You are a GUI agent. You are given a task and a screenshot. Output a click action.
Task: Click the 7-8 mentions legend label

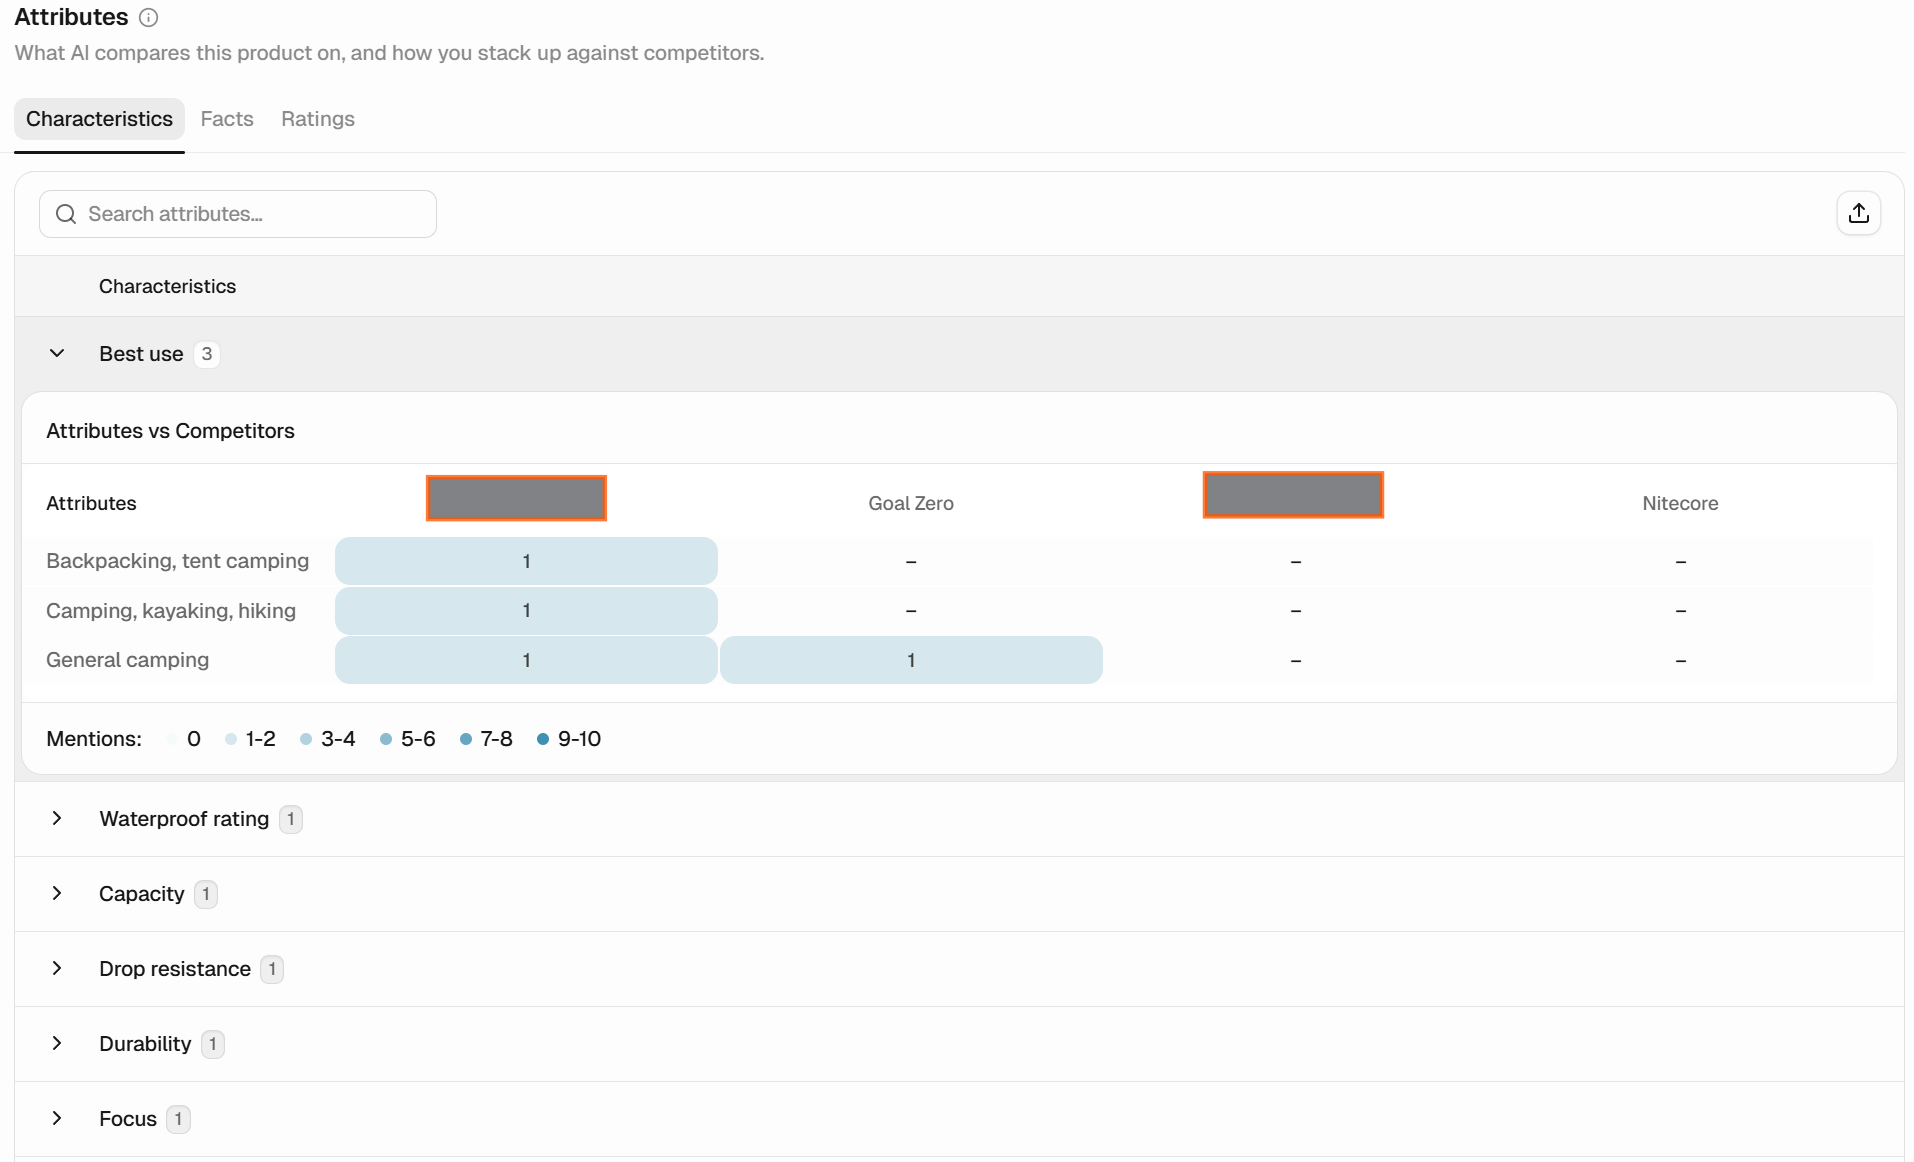coord(496,739)
